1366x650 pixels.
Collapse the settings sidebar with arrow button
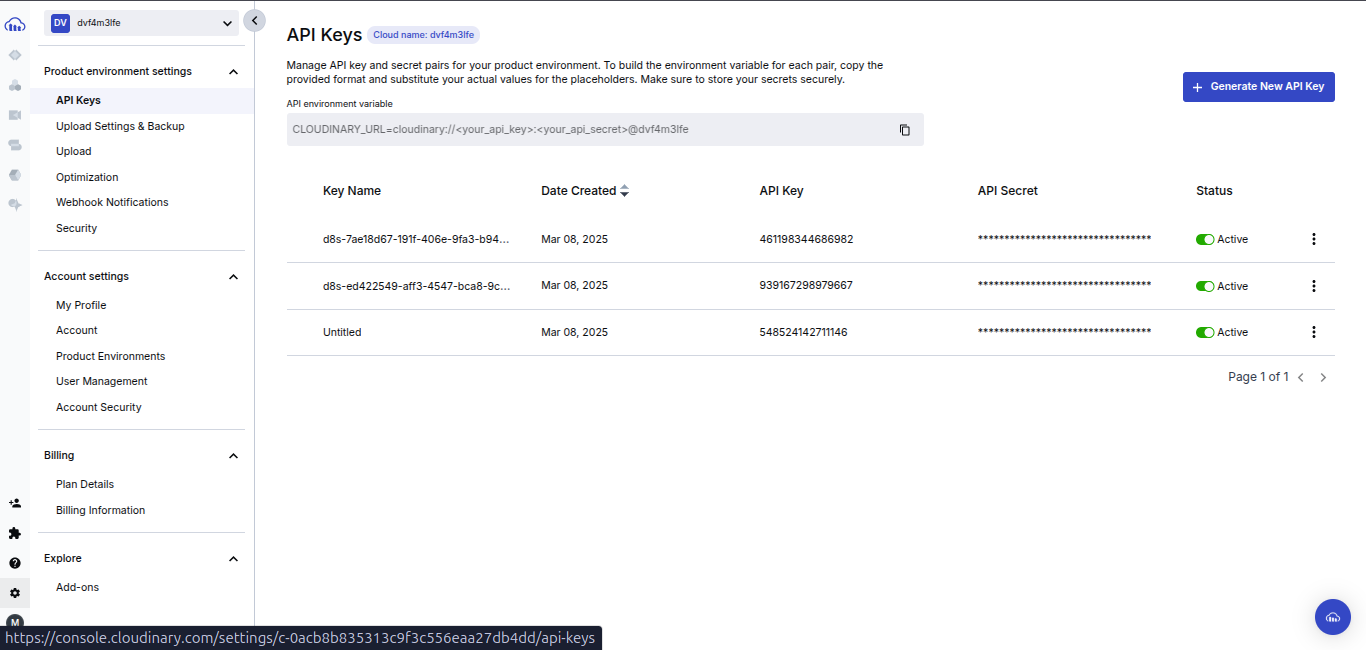[255, 20]
